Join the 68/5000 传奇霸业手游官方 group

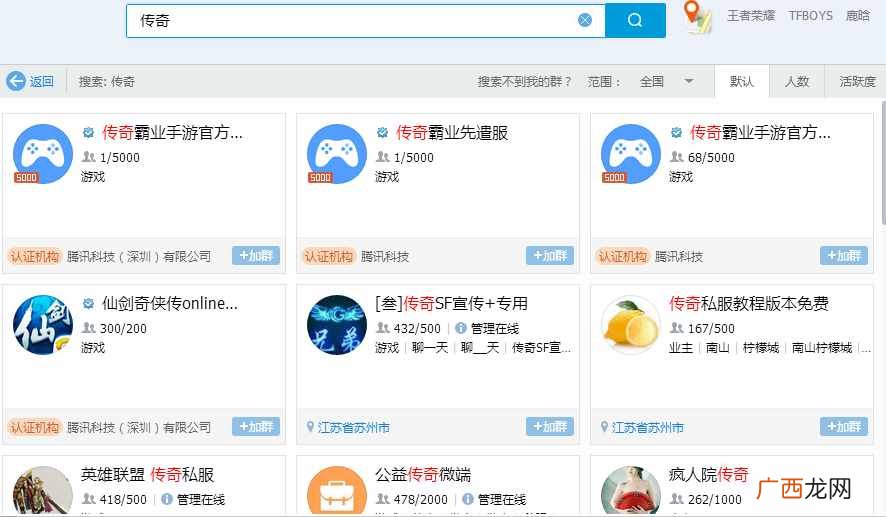pos(844,256)
